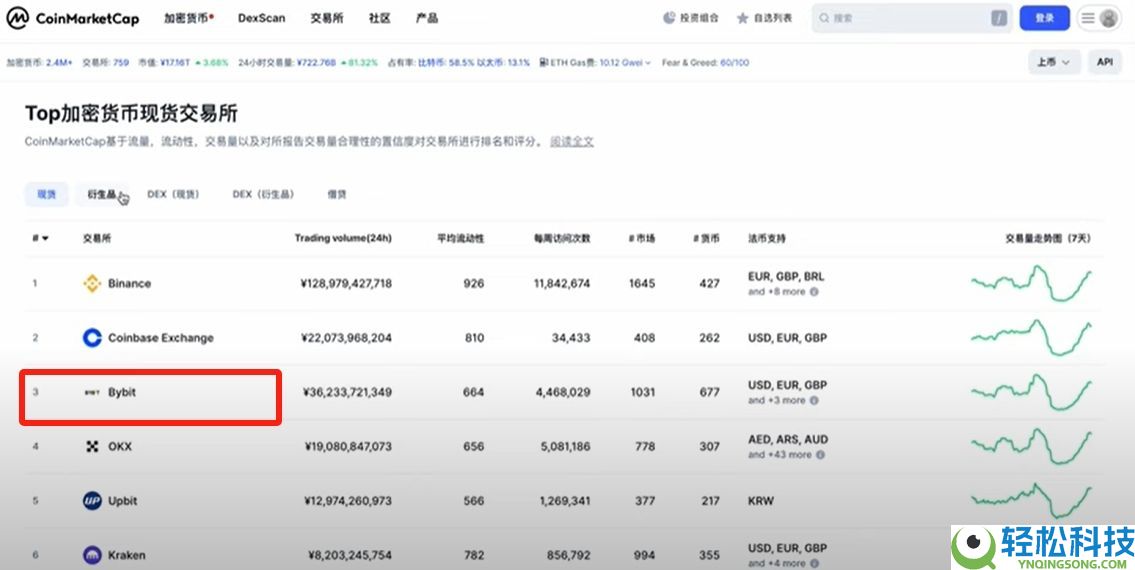Click the OKX info icon next to +43 more
Image resolution: width=1135 pixels, height=570 pixels.
point(821,455)
